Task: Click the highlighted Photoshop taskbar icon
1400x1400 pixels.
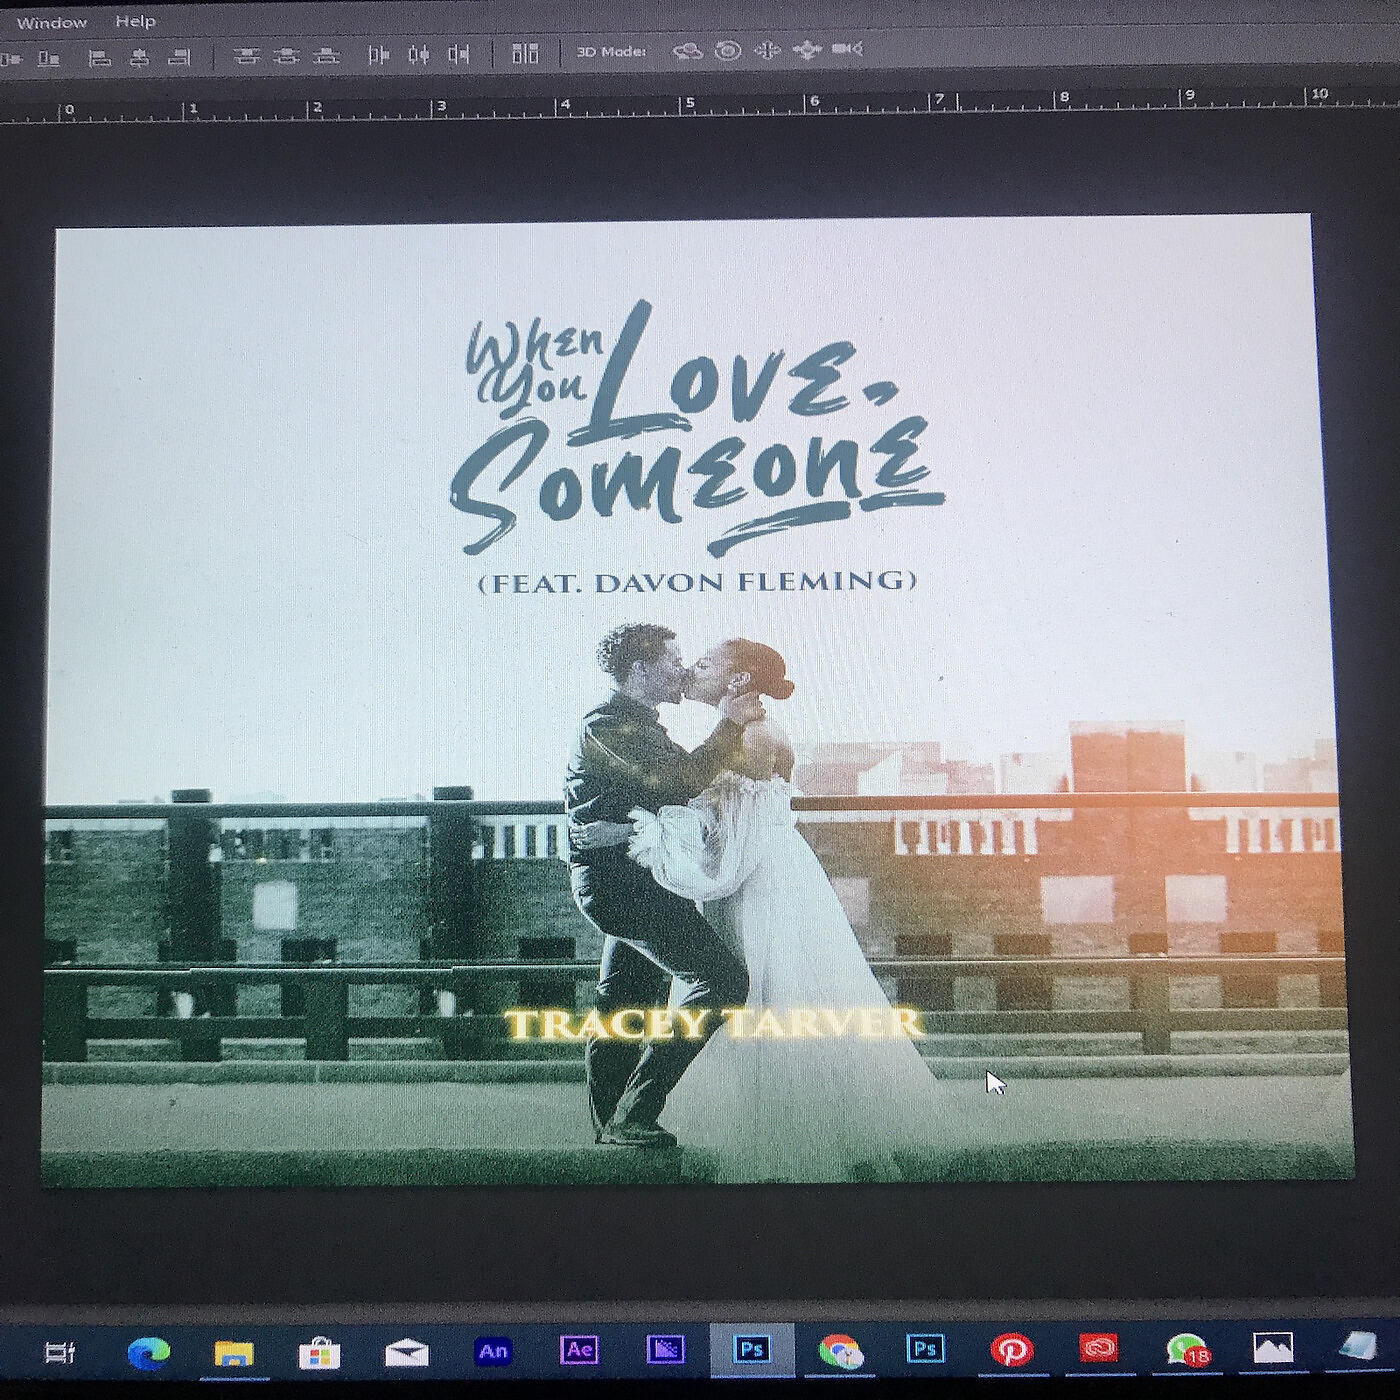Action: [752, 1350]
